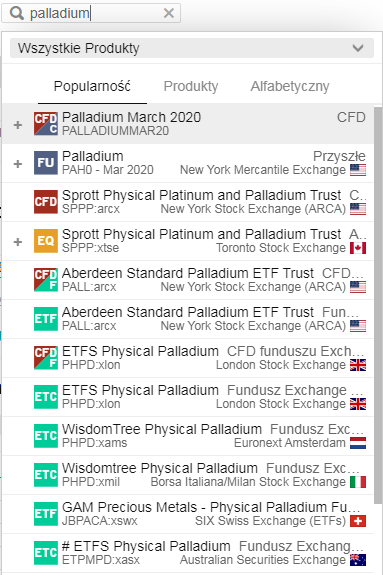Switch to the Alfabetyczny tab

[290, 86]
